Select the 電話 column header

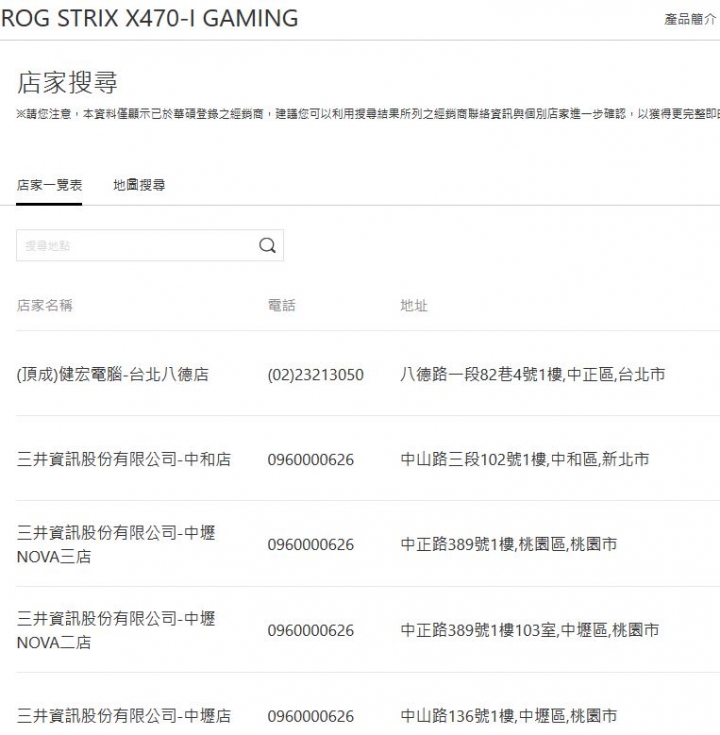[x=282, y=306]
